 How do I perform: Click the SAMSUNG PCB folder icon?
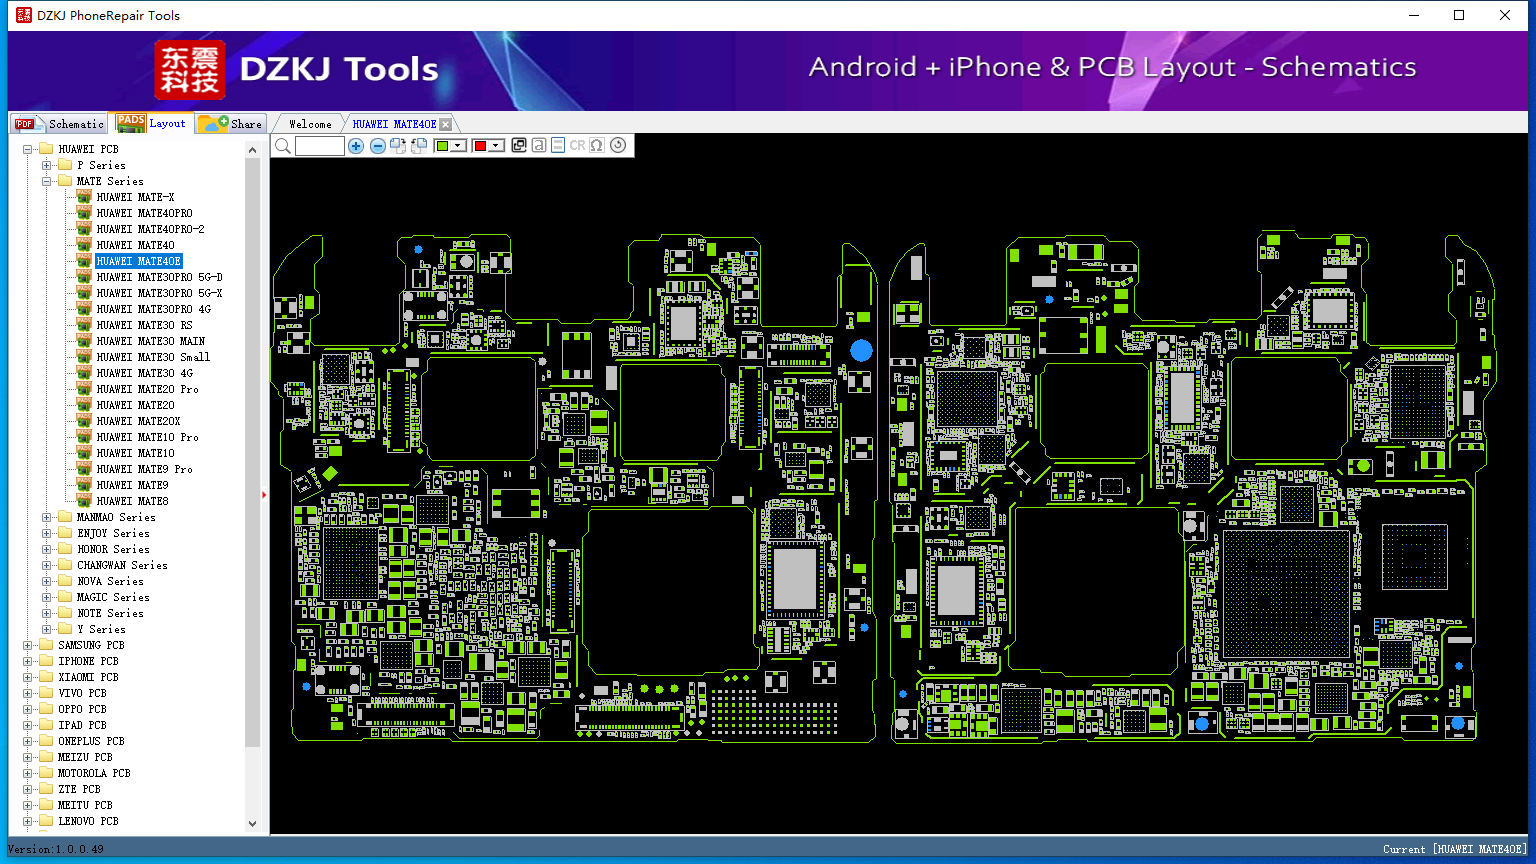[x=46, y=645]
